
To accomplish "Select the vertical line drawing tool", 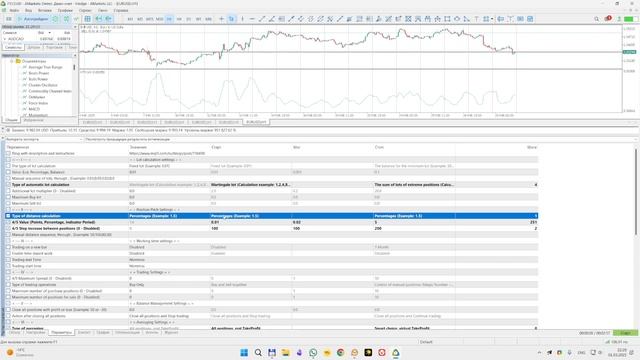I will click(x=242, y=19).
